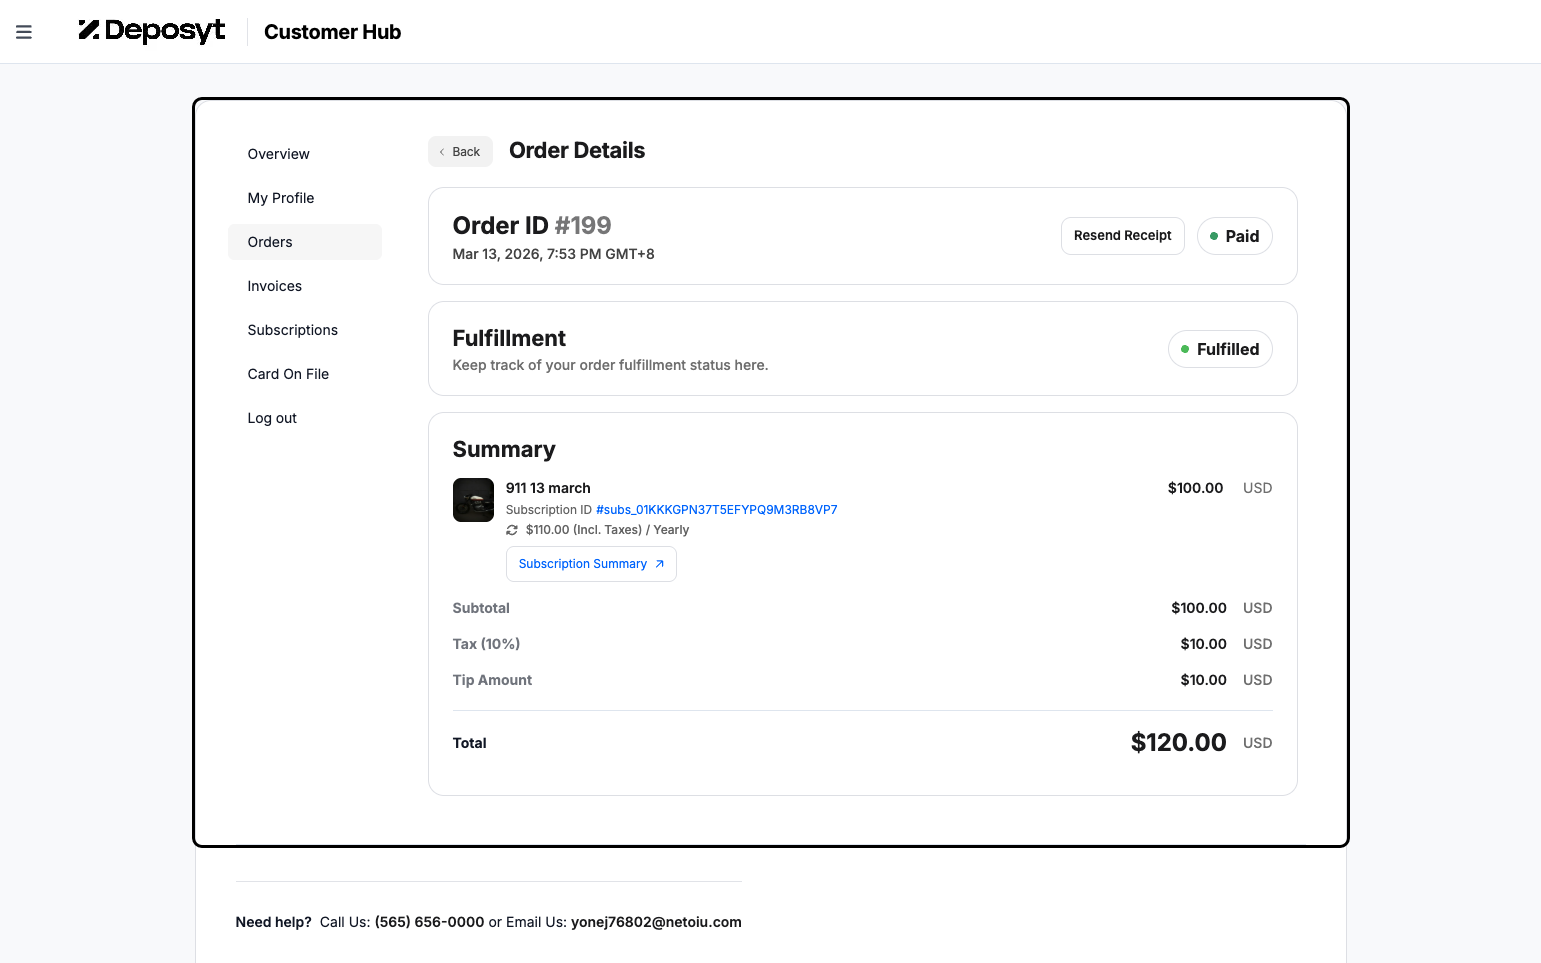
Task: Click the support email yonej76802@netoiu.com
Action: (x=656, y=922)
